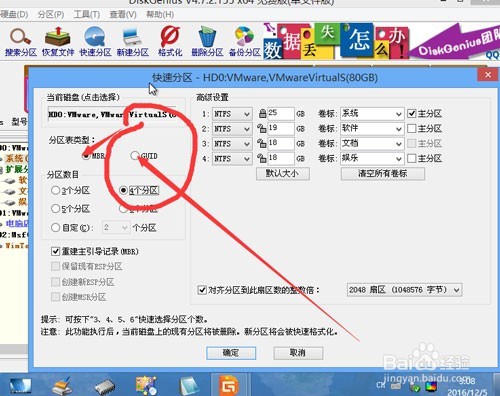The image size is (500, 396).
Task: Click the lock icon beside partition 1 size
Action: tap(262, 114)
